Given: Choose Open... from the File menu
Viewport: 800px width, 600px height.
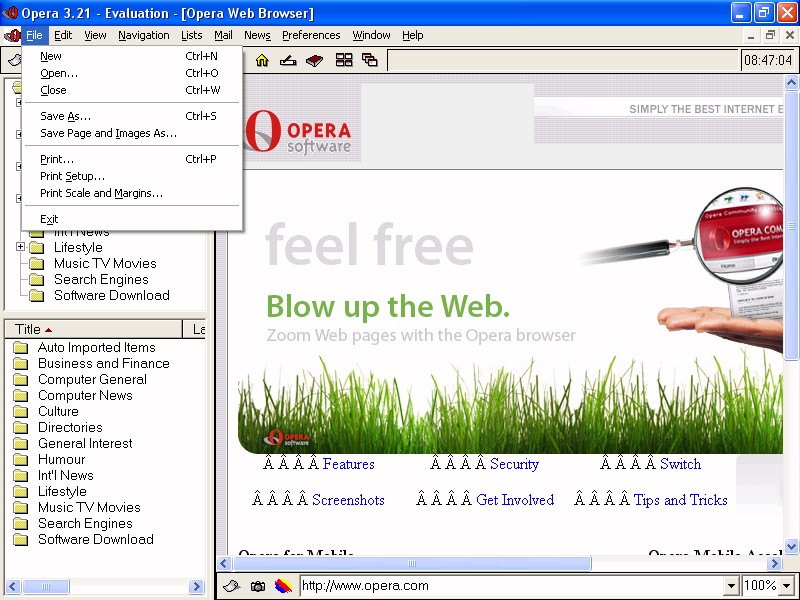Looking at the screenshot, I should coord(132,73).
